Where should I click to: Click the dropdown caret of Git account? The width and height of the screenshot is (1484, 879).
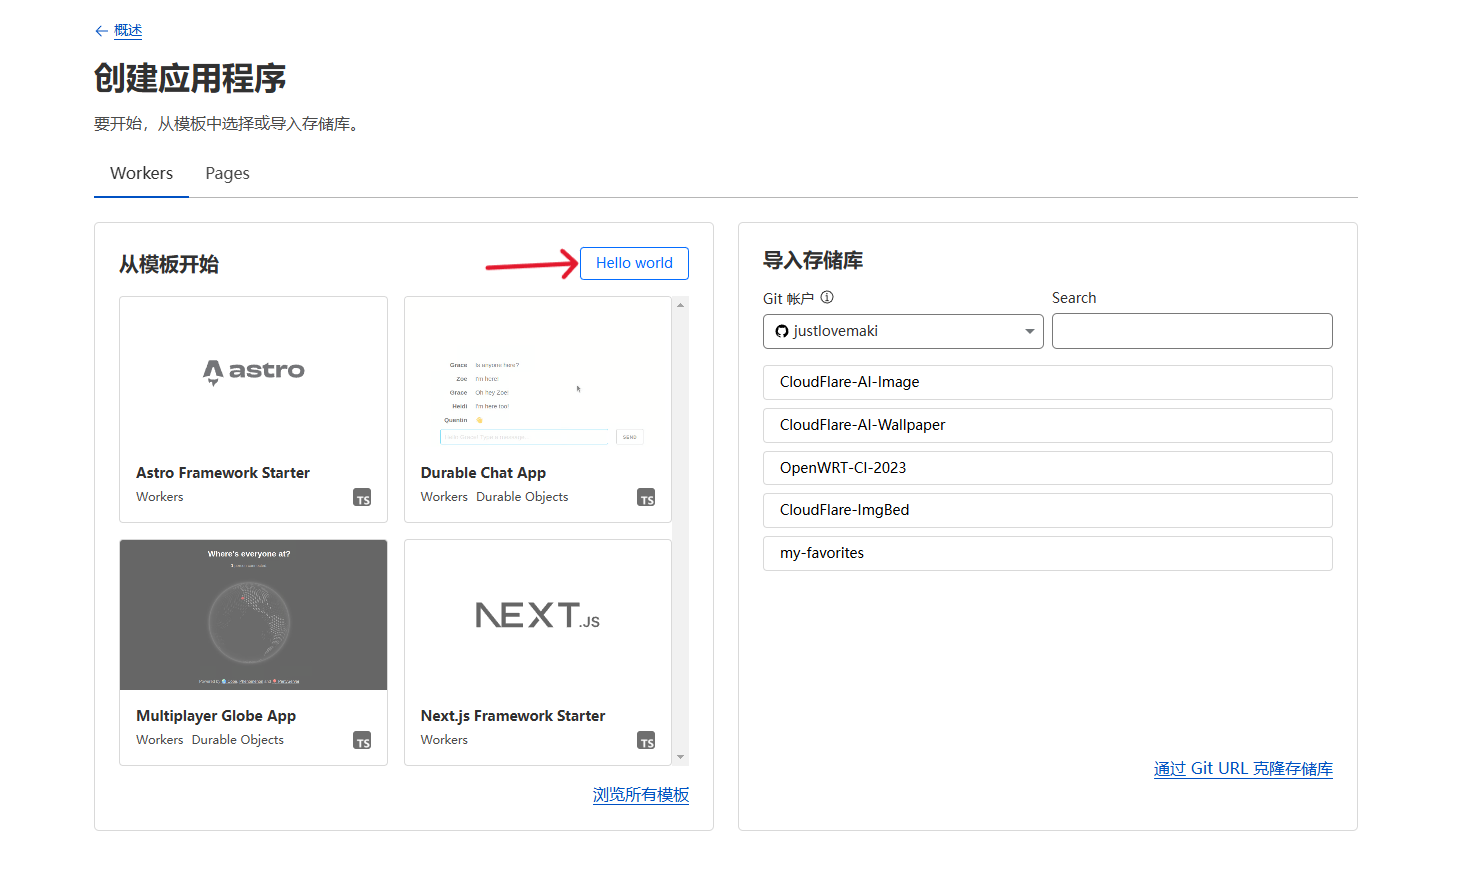(x=1029, y=331)
